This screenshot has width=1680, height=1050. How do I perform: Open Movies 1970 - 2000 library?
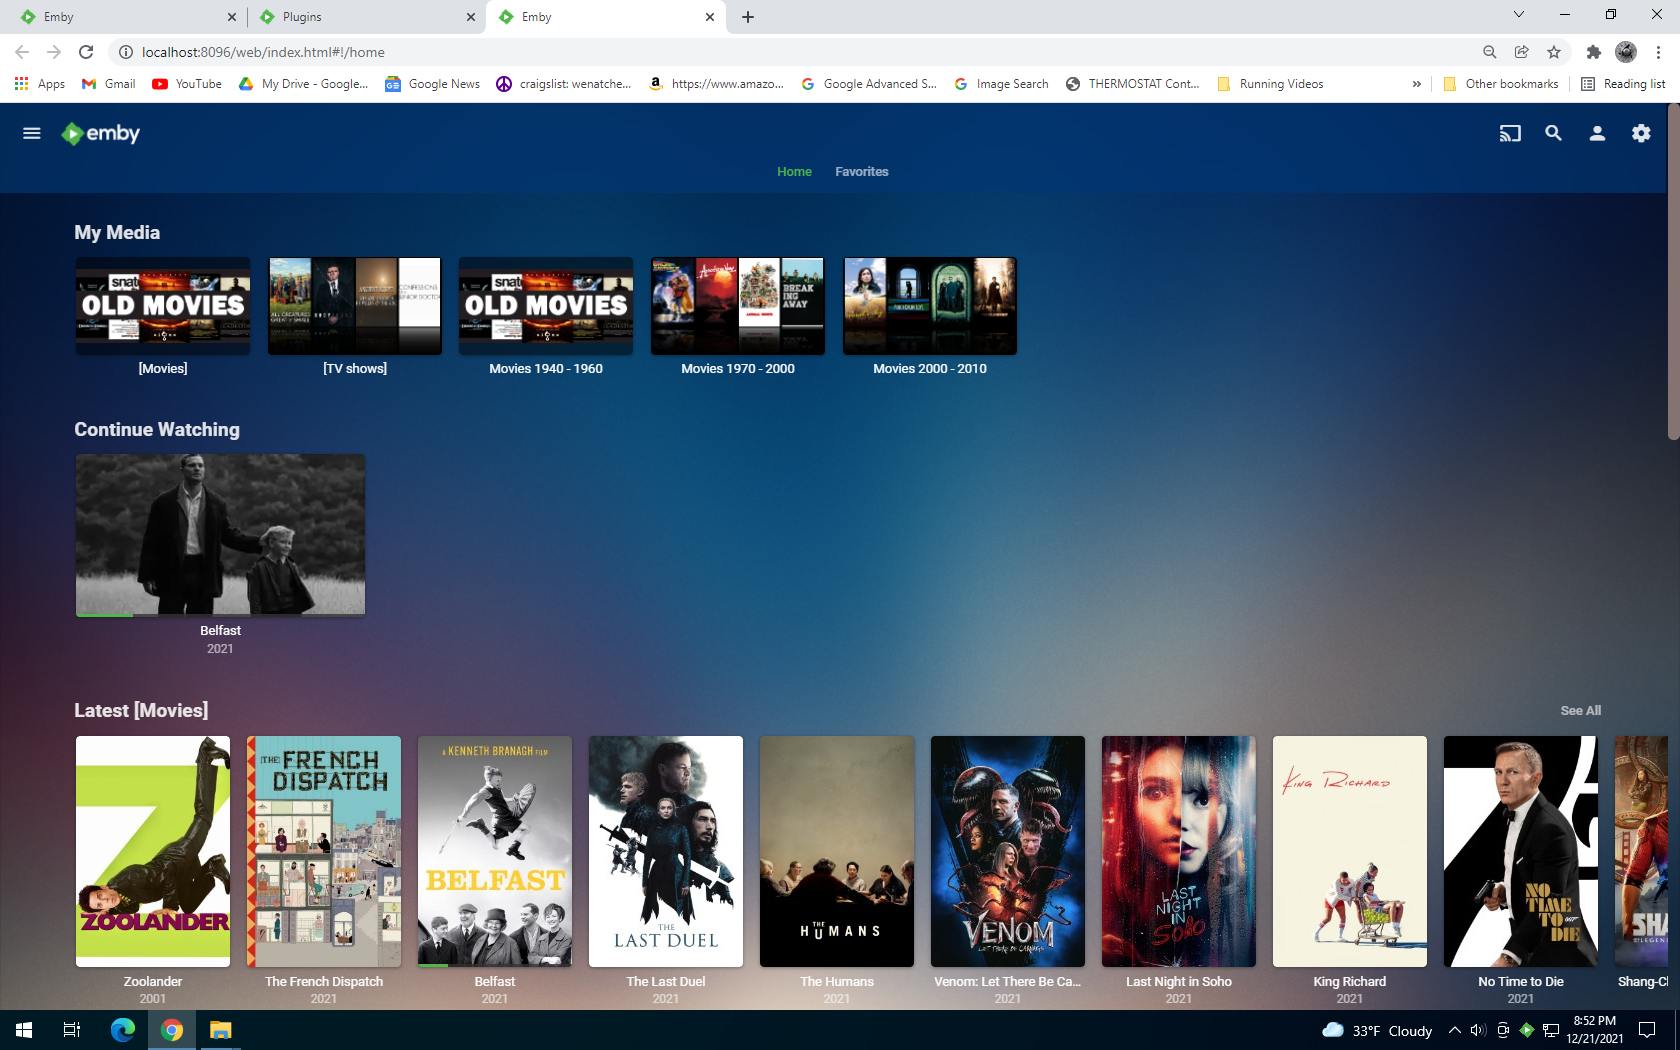[x=738, y=306]
